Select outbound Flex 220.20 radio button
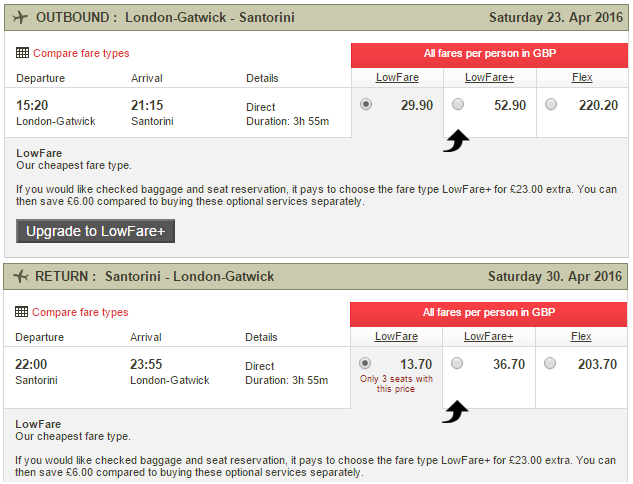Viewport: 633px width, 484px height. pyautogui.click(x=551, y=105)
